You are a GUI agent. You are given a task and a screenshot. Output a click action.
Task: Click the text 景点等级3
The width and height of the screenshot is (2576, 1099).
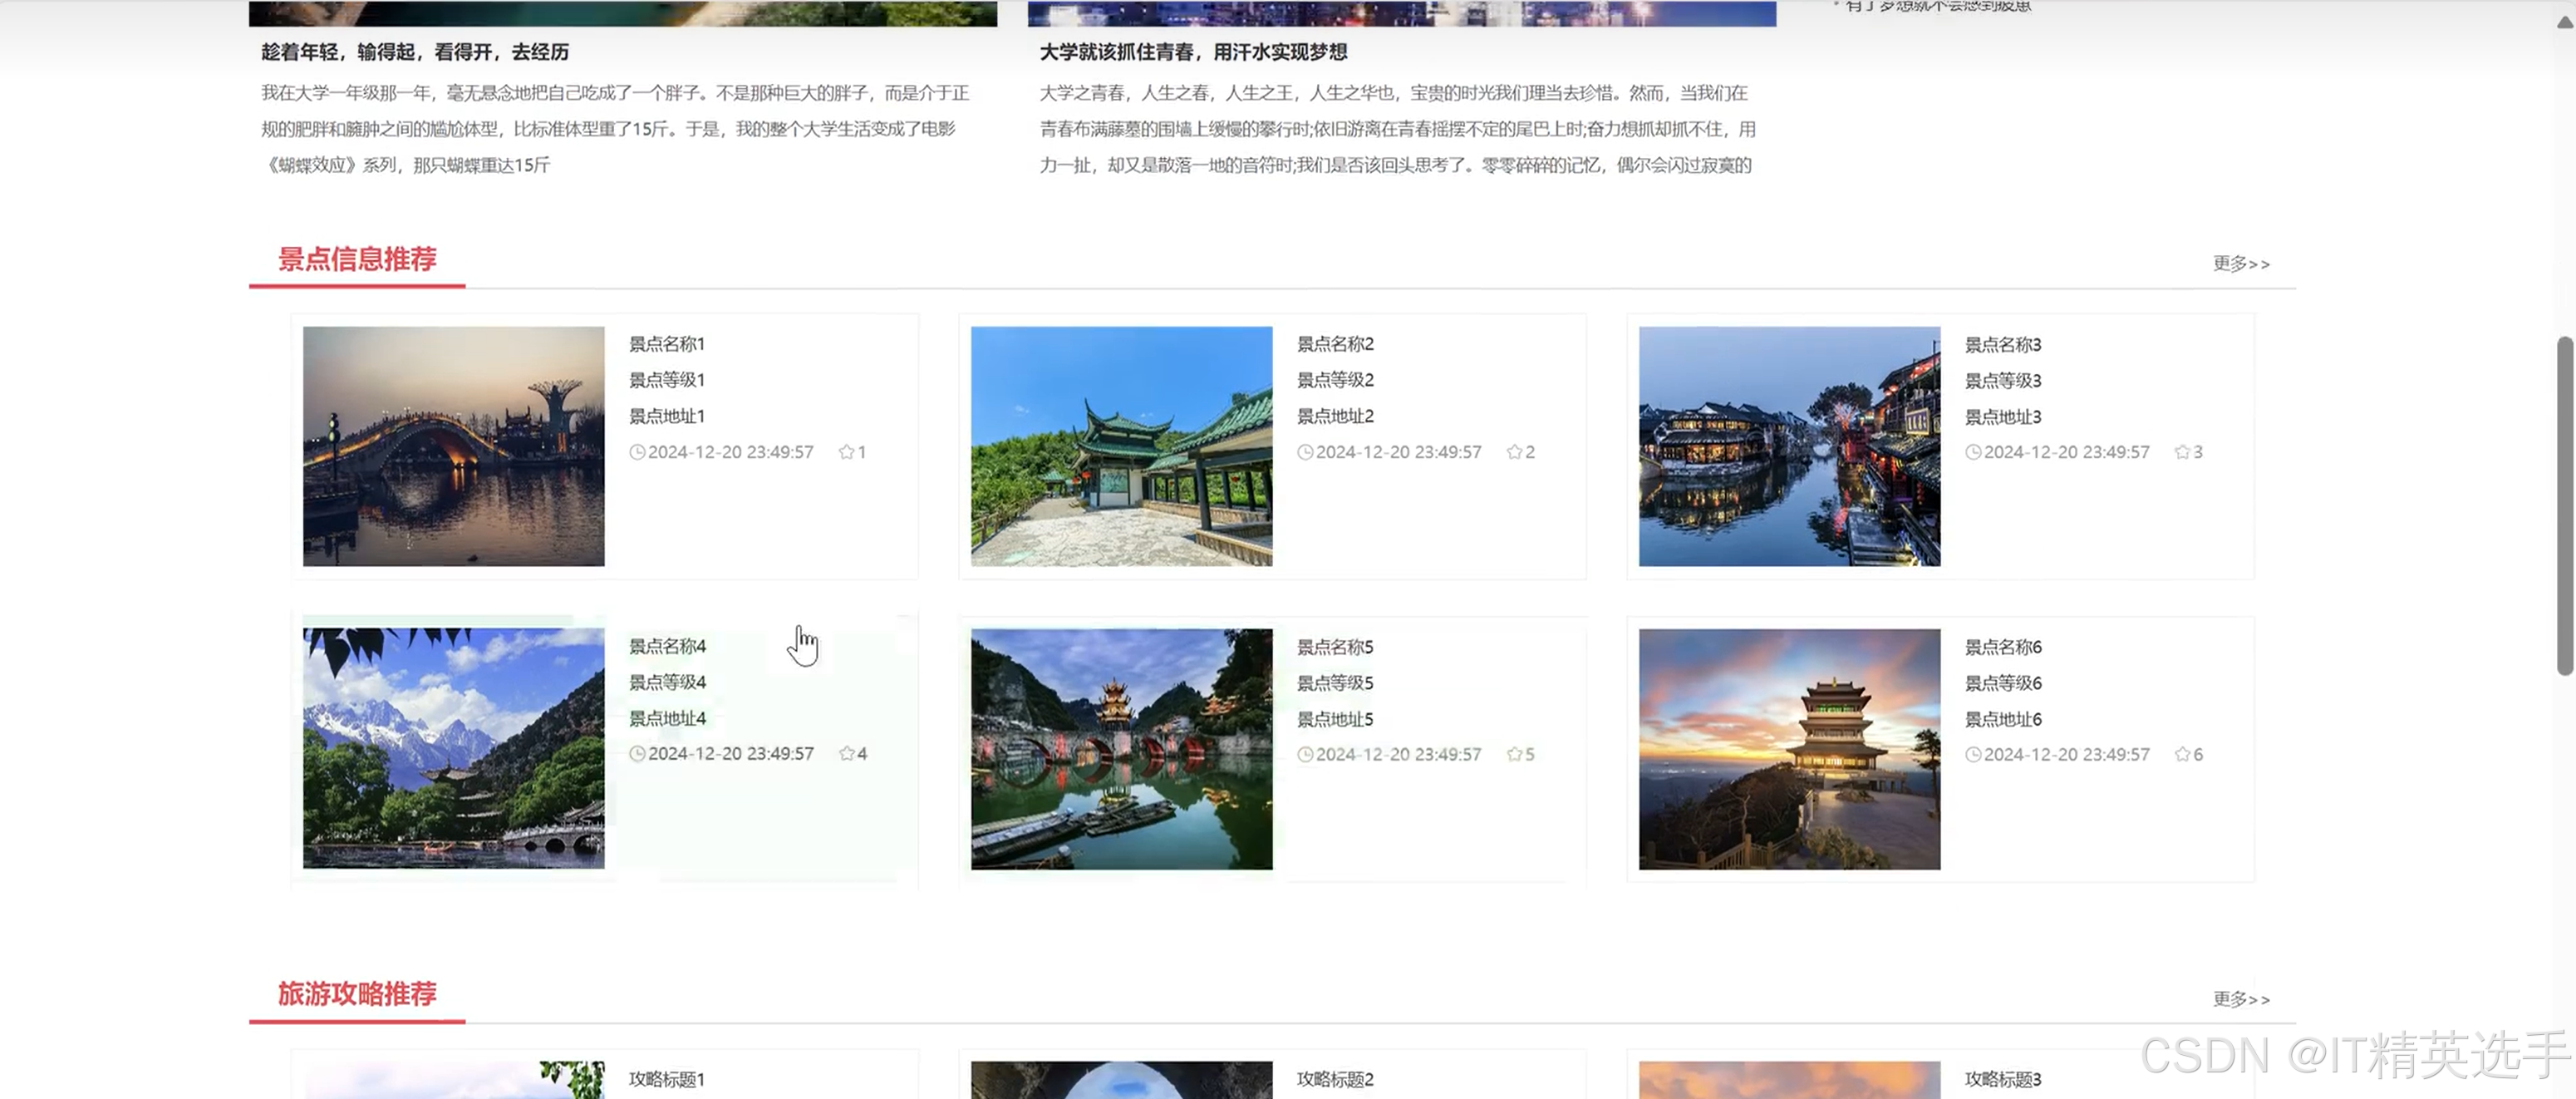coord(2003,381)
